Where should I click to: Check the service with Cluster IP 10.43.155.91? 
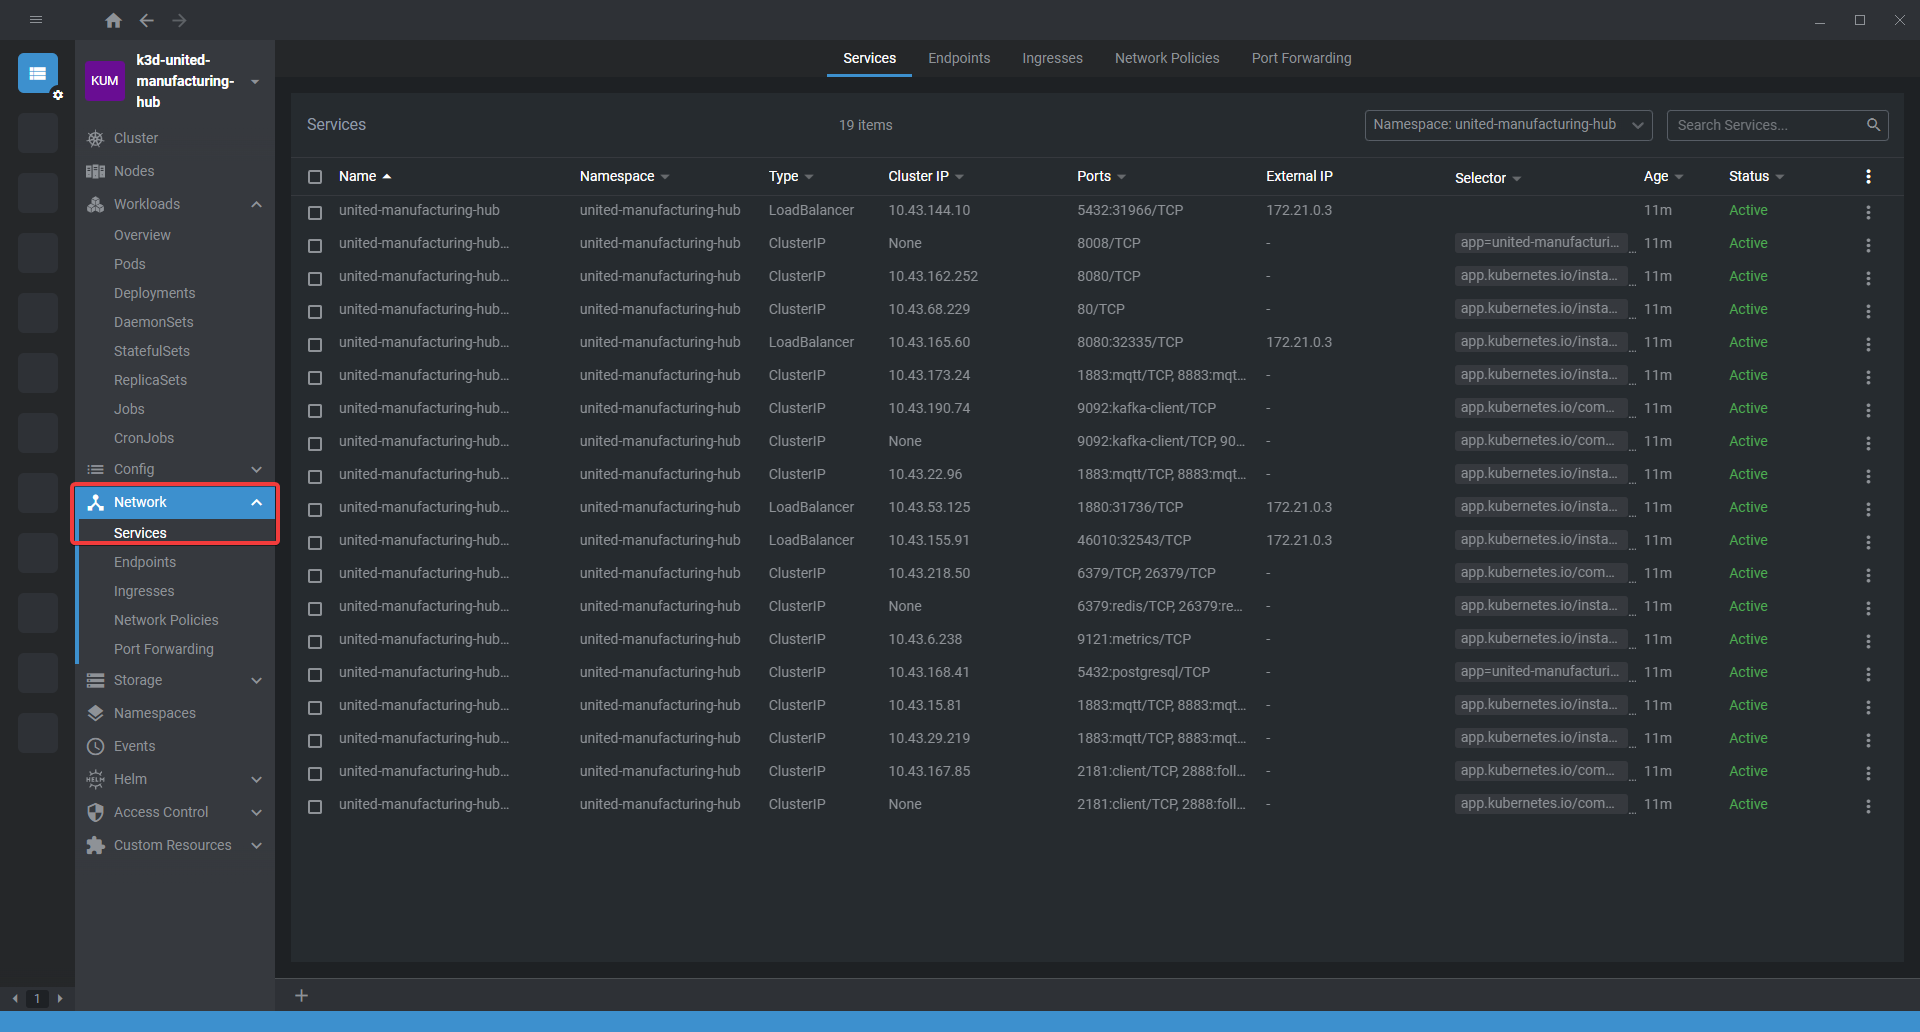[315, 542]
